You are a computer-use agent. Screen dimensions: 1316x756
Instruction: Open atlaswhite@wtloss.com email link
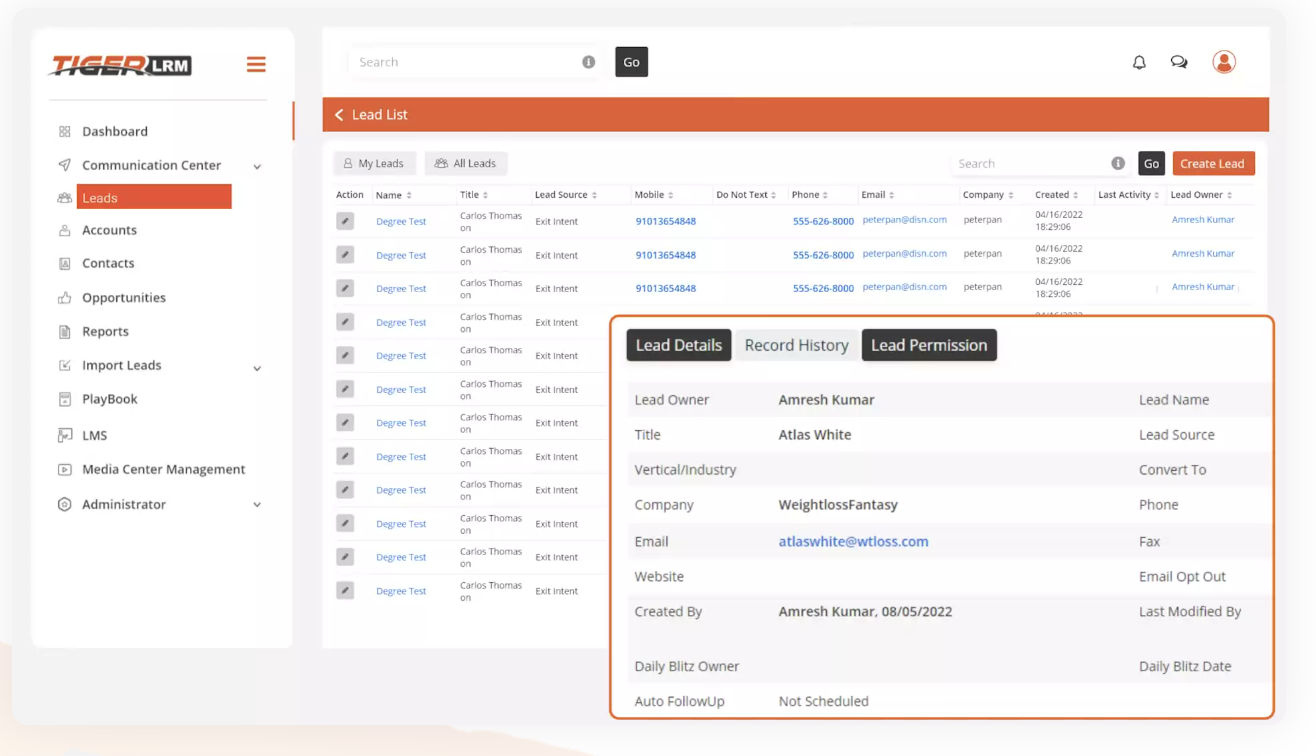(x=853, y=541)
